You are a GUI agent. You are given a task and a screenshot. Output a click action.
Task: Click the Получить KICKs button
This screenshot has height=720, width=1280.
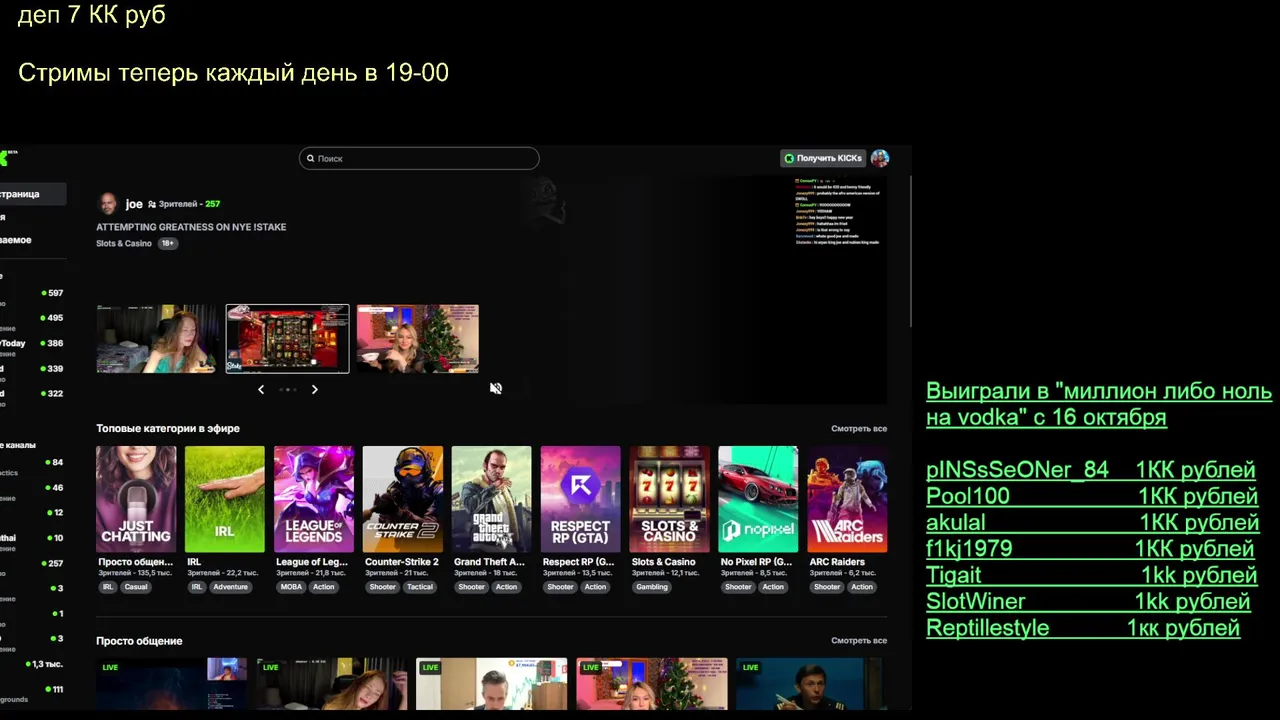(x=822, y=158)
